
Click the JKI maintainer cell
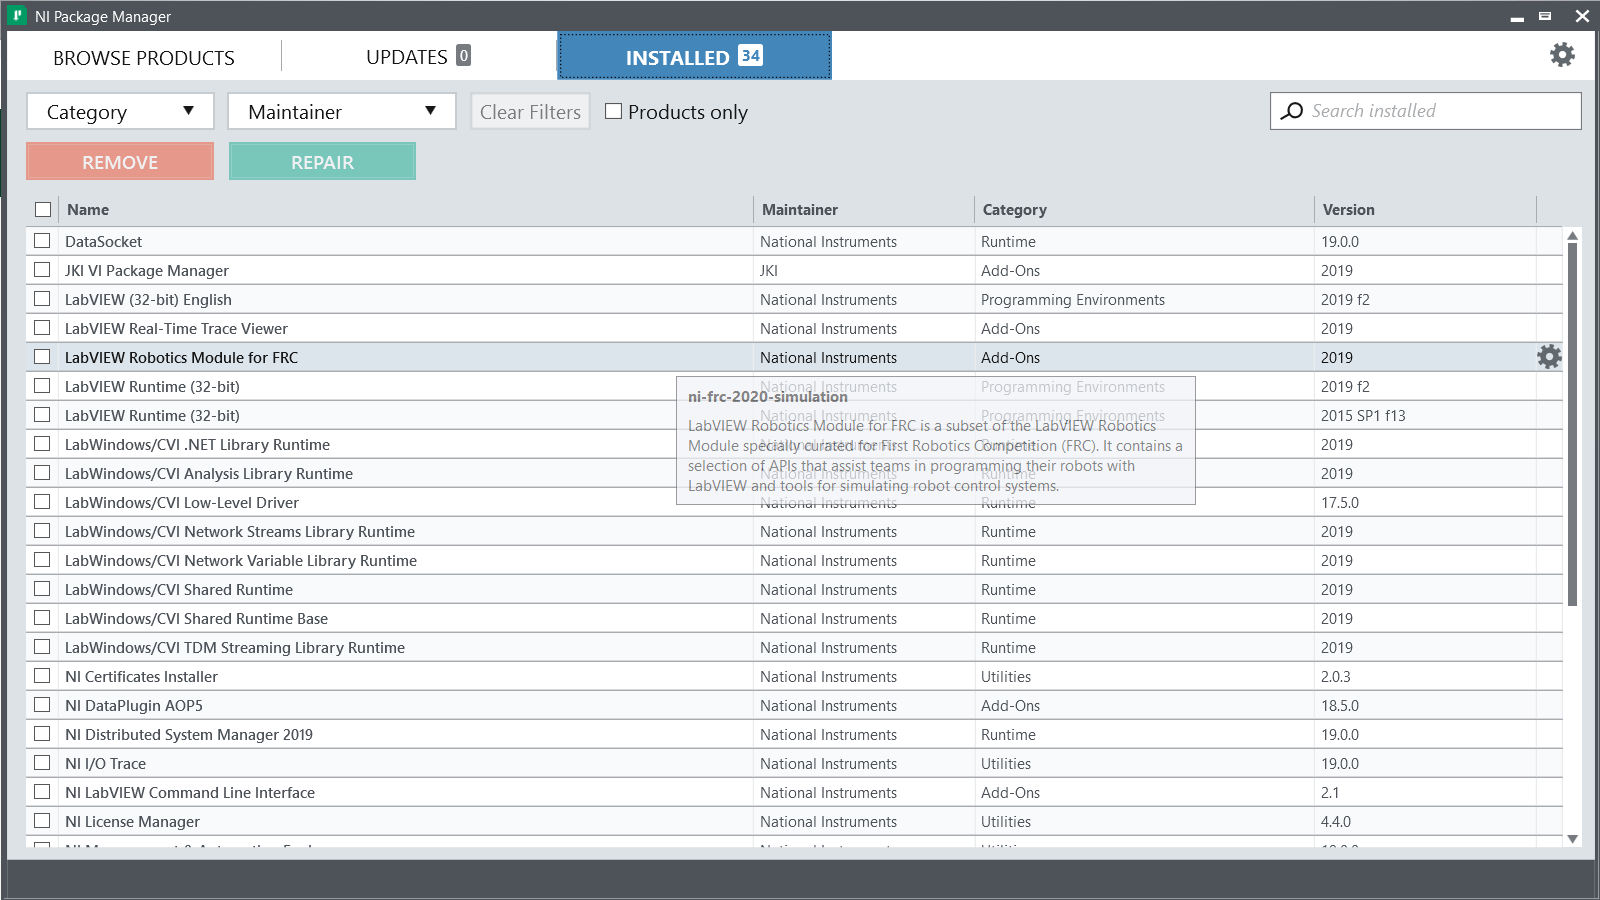point(769,271)
